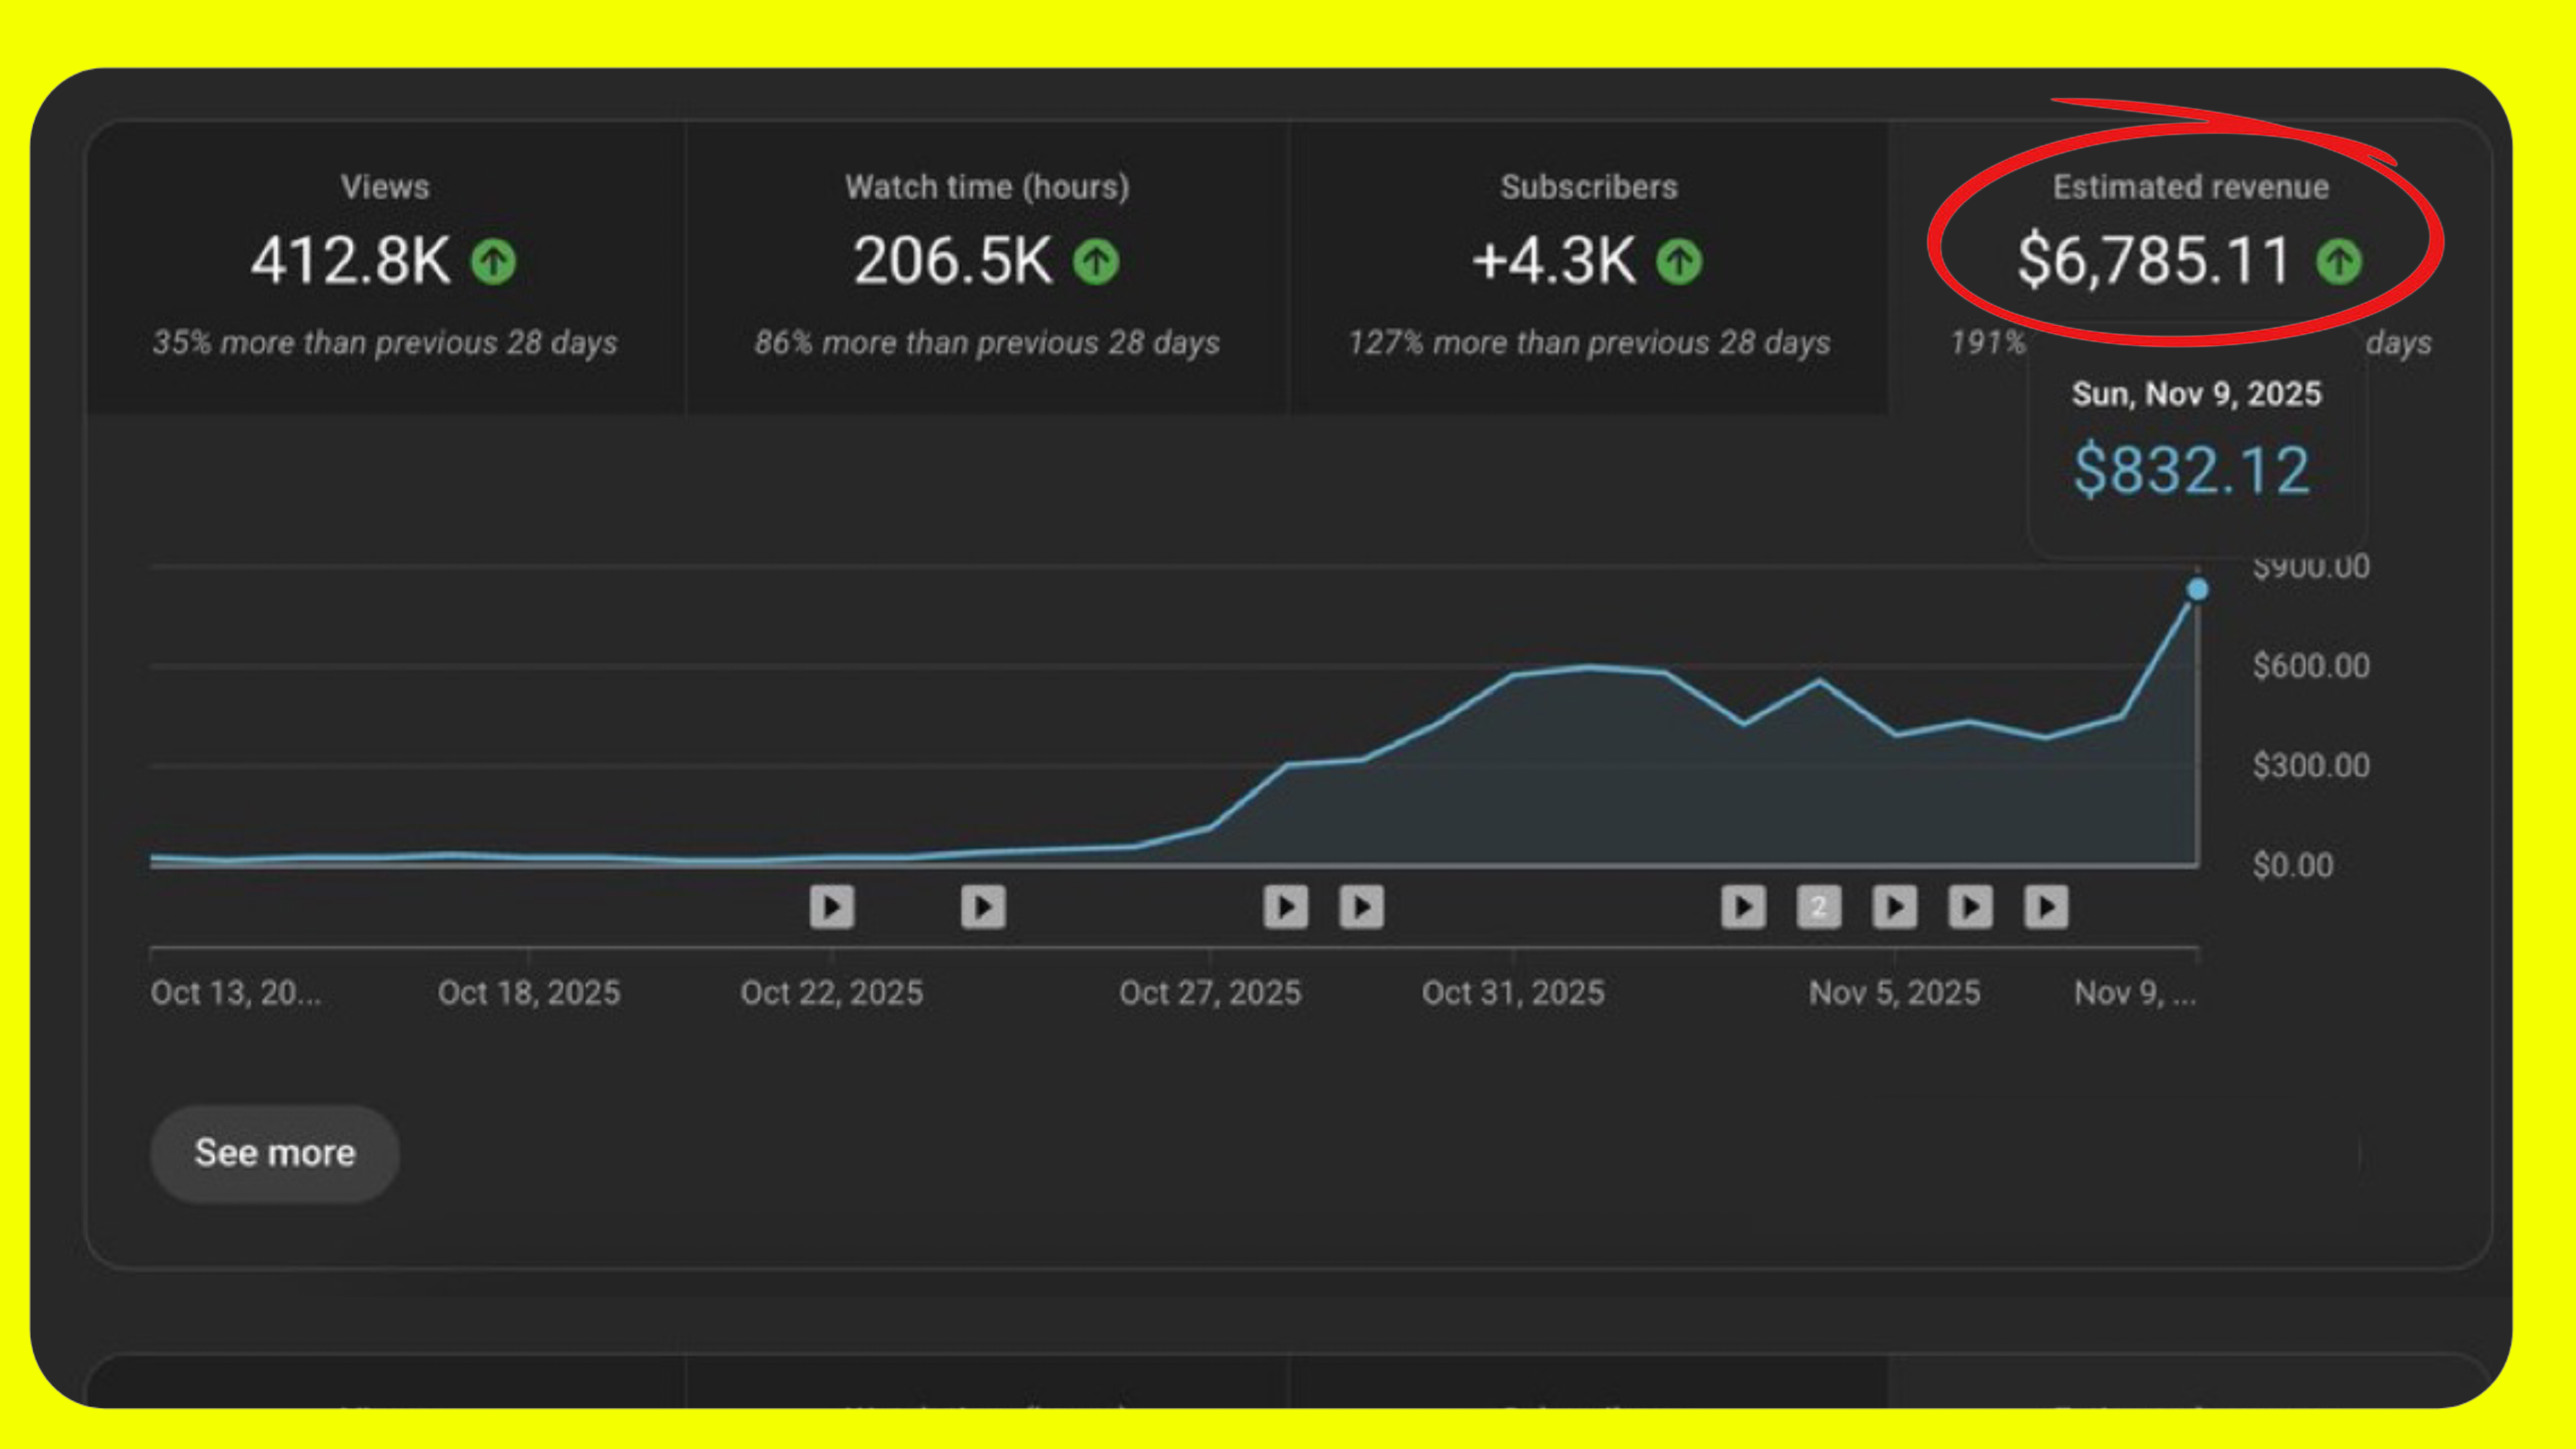Click the Oct 31, 2025 axis label
The width and height of the screenshot is (2576, 1449).
coord(1512,993)
